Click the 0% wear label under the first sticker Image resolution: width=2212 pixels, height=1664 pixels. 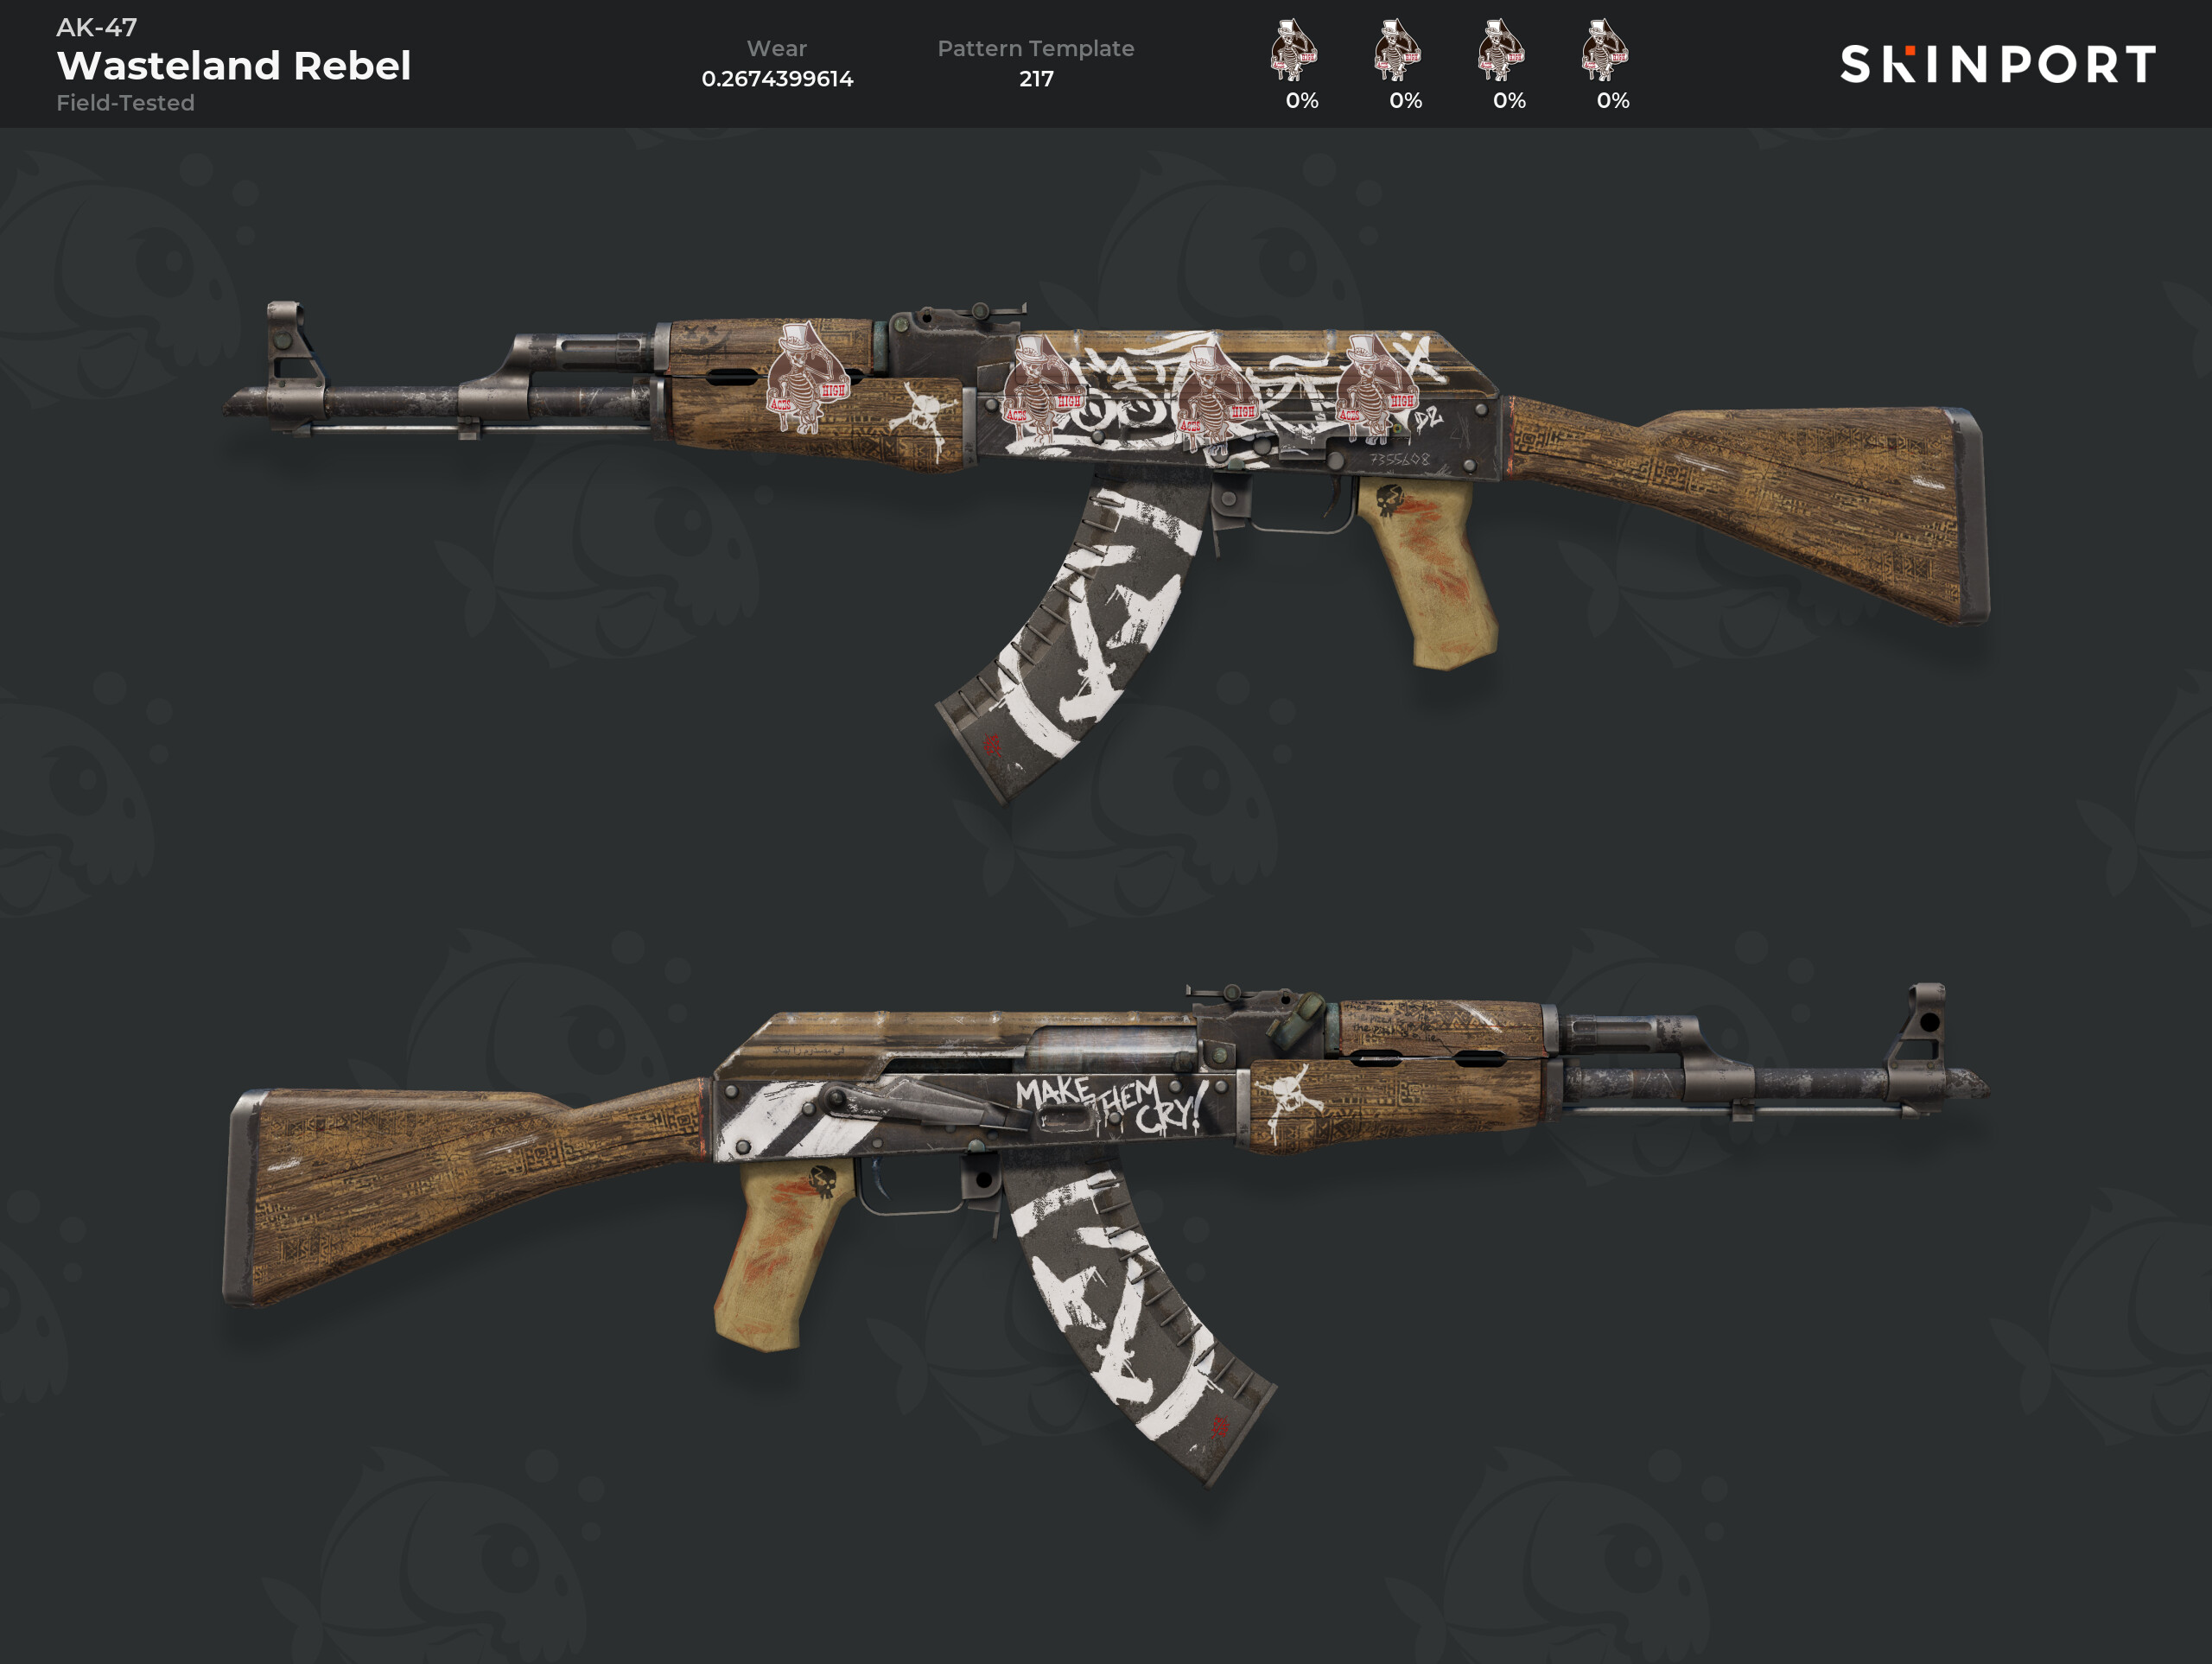[1302, 101]
